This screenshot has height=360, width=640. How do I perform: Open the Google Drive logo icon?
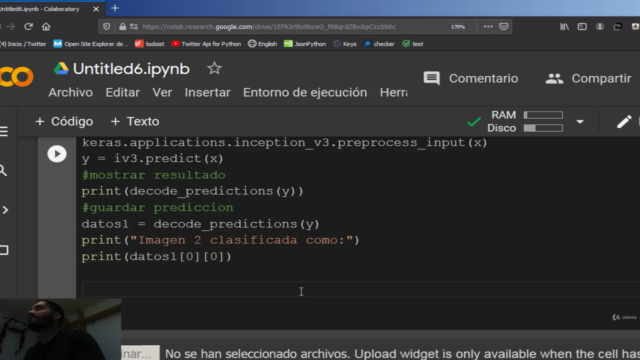(x=61, y=69)
